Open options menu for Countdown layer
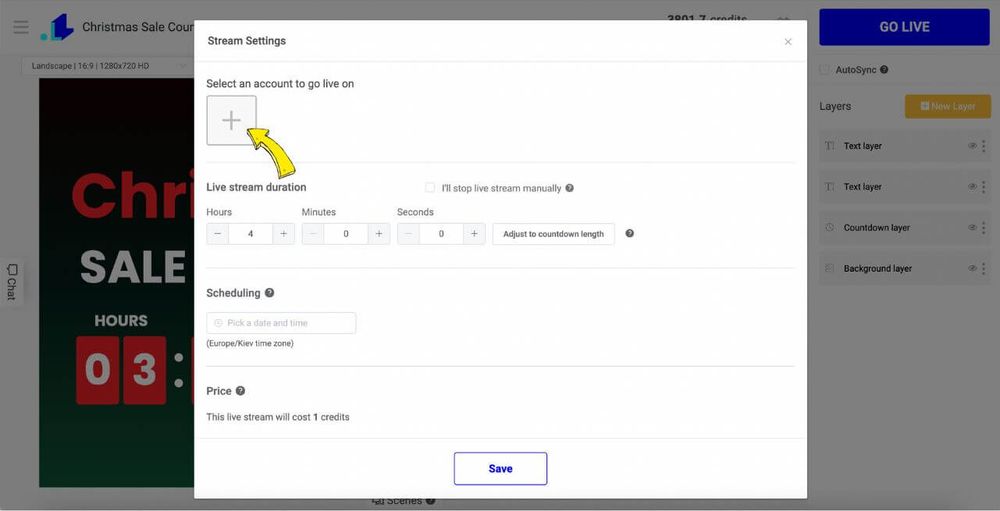 [984, 228]
